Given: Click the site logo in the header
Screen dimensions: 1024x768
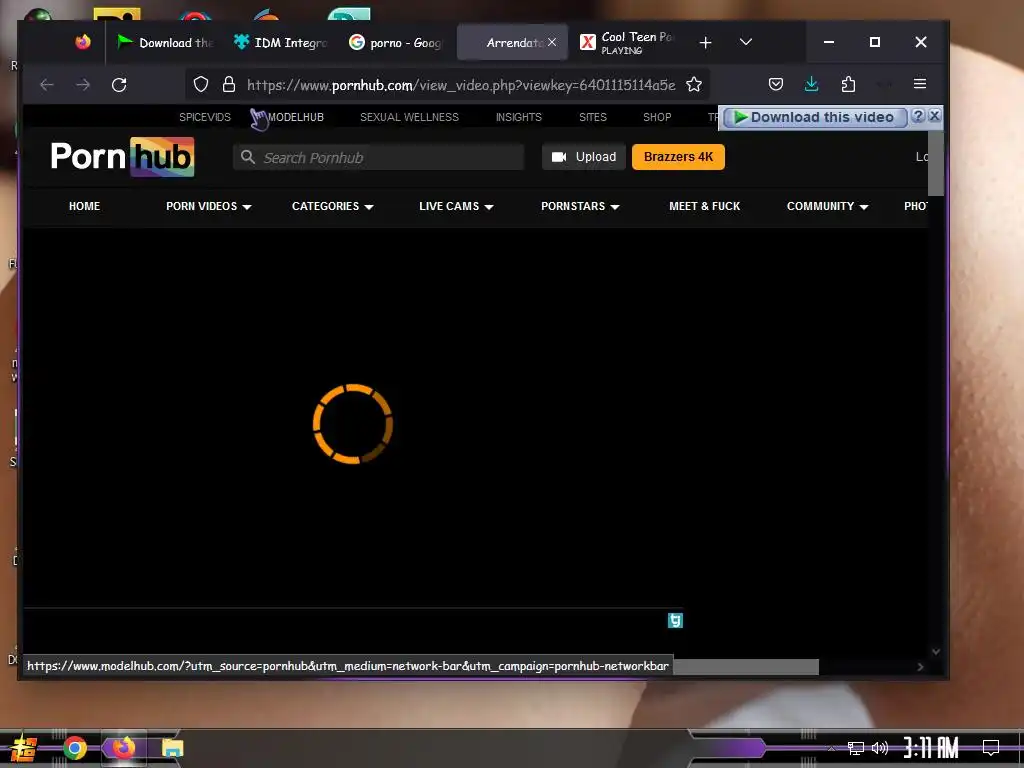Looking at the screenshot, I should 122,157.
